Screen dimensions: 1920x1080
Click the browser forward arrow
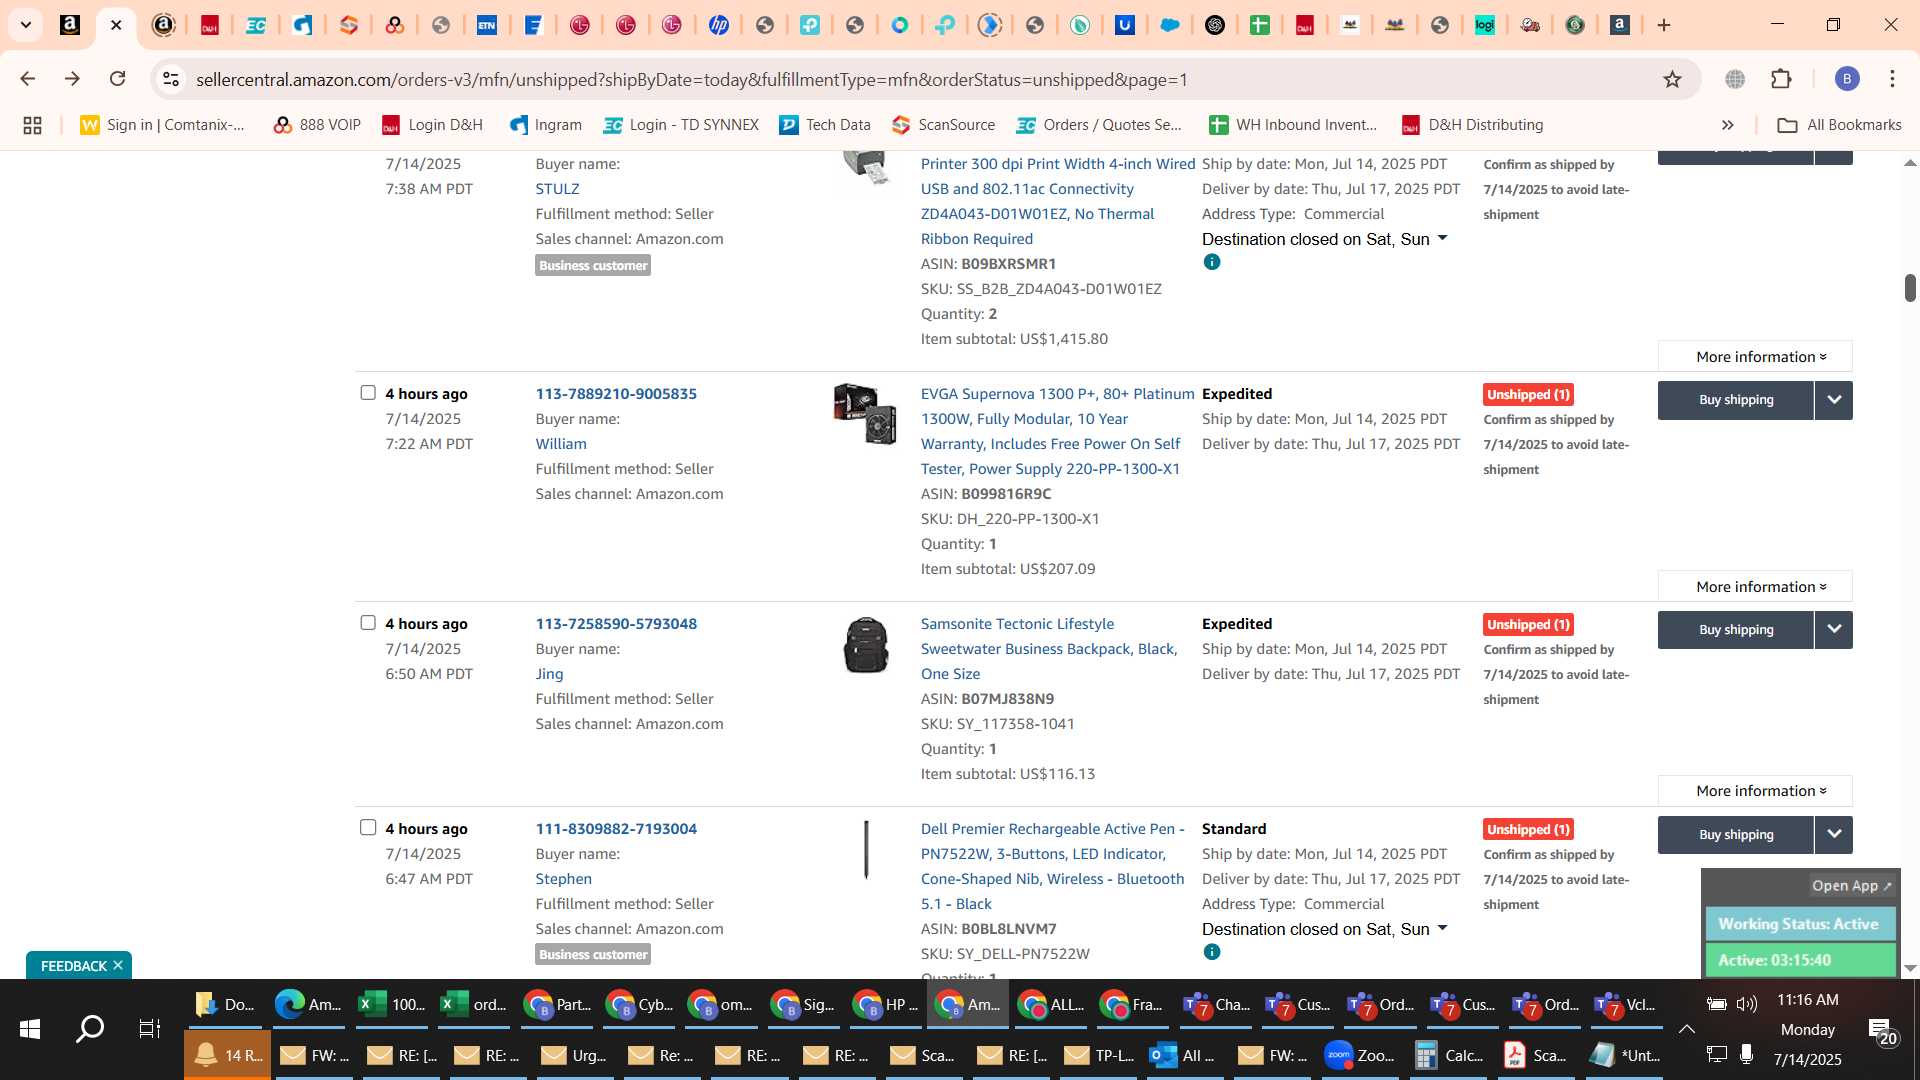72,79
